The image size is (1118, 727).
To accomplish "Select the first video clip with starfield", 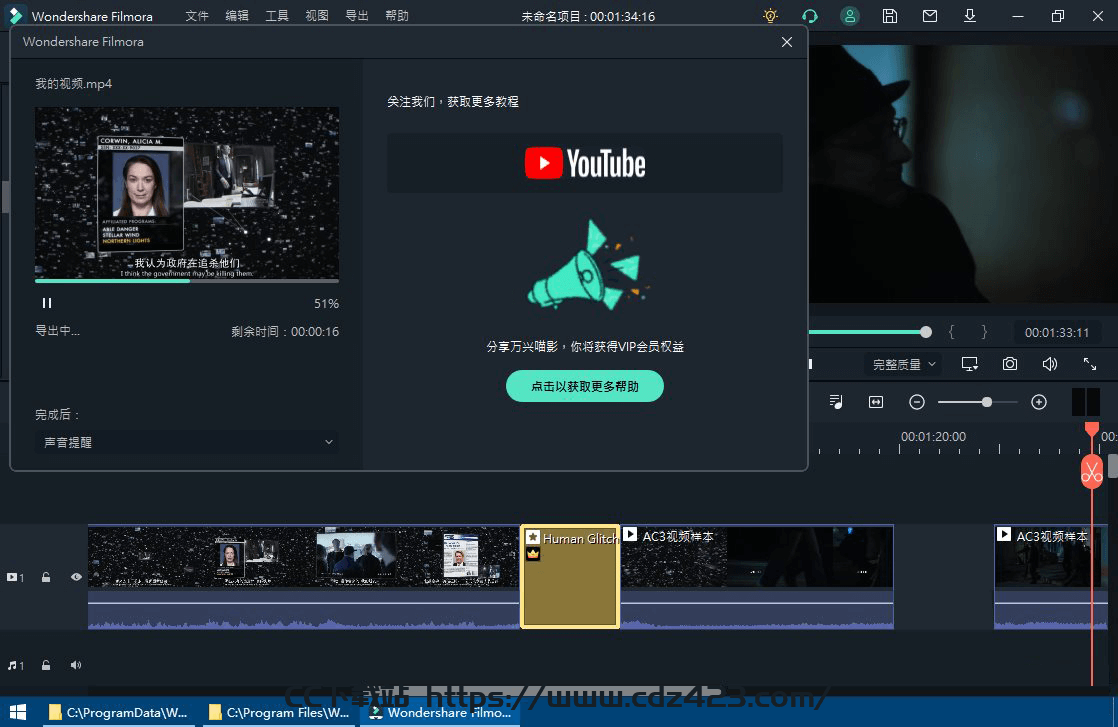I will point(304,577).
